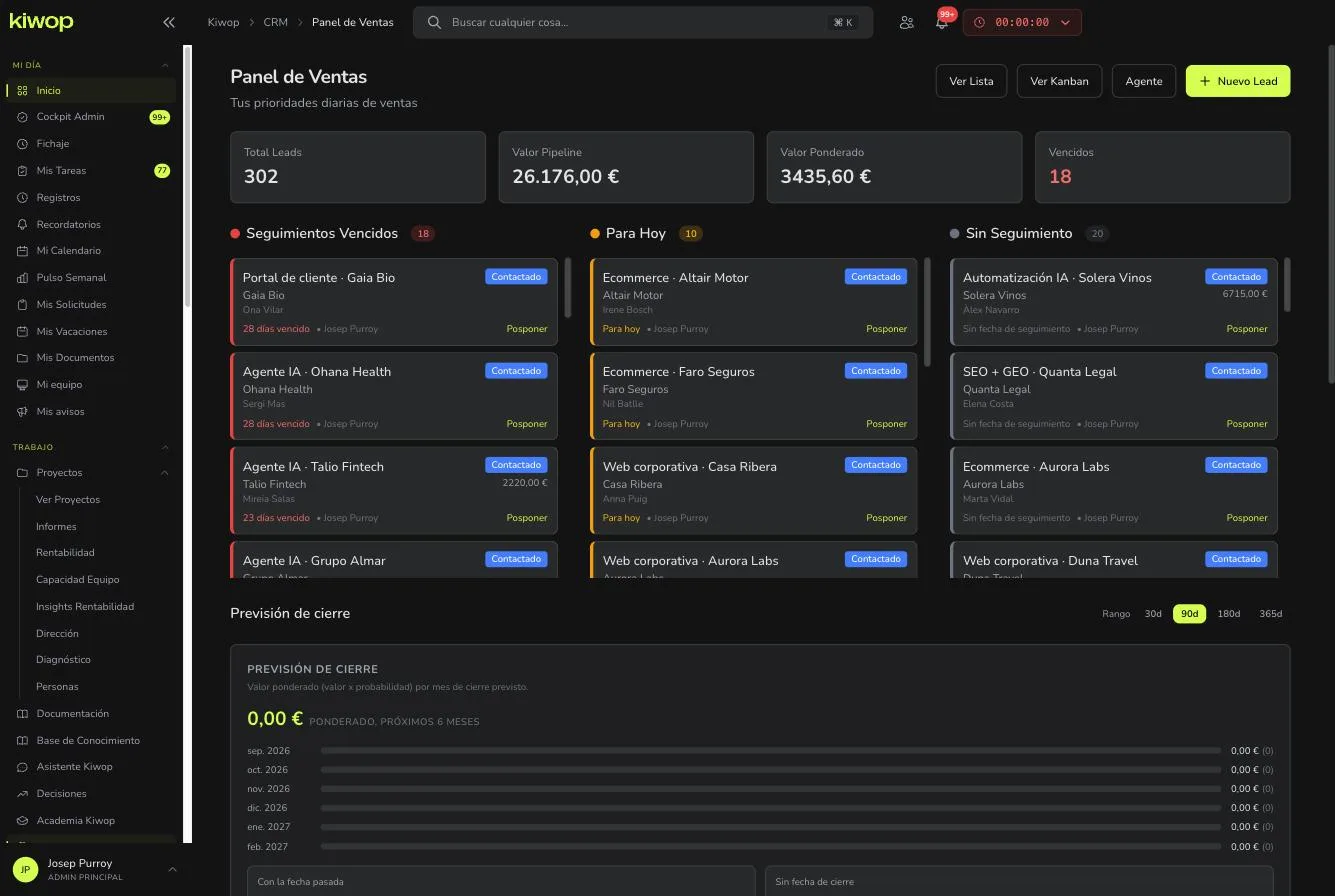Click the Pulso Semanal chart icon
1335x896 pixels.
pos(22,278)
